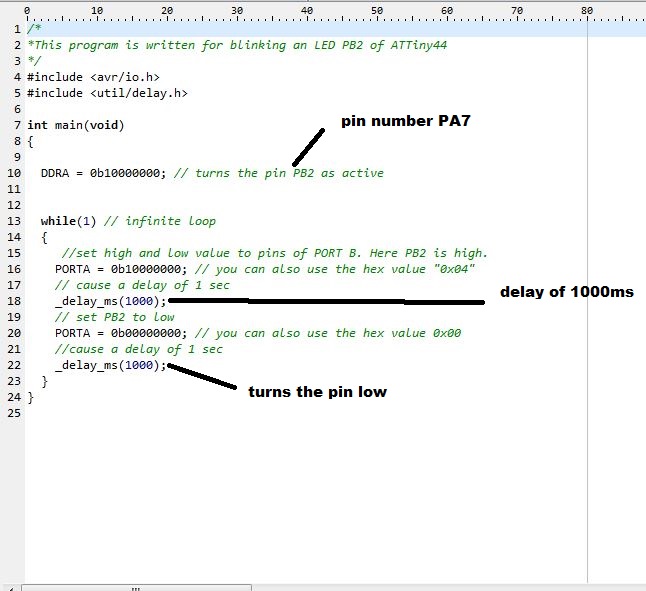Click ruler mark 80 at the top
The height and width of the screenshot is (591, 646).
pyautogui.click(x=587, y=11)
